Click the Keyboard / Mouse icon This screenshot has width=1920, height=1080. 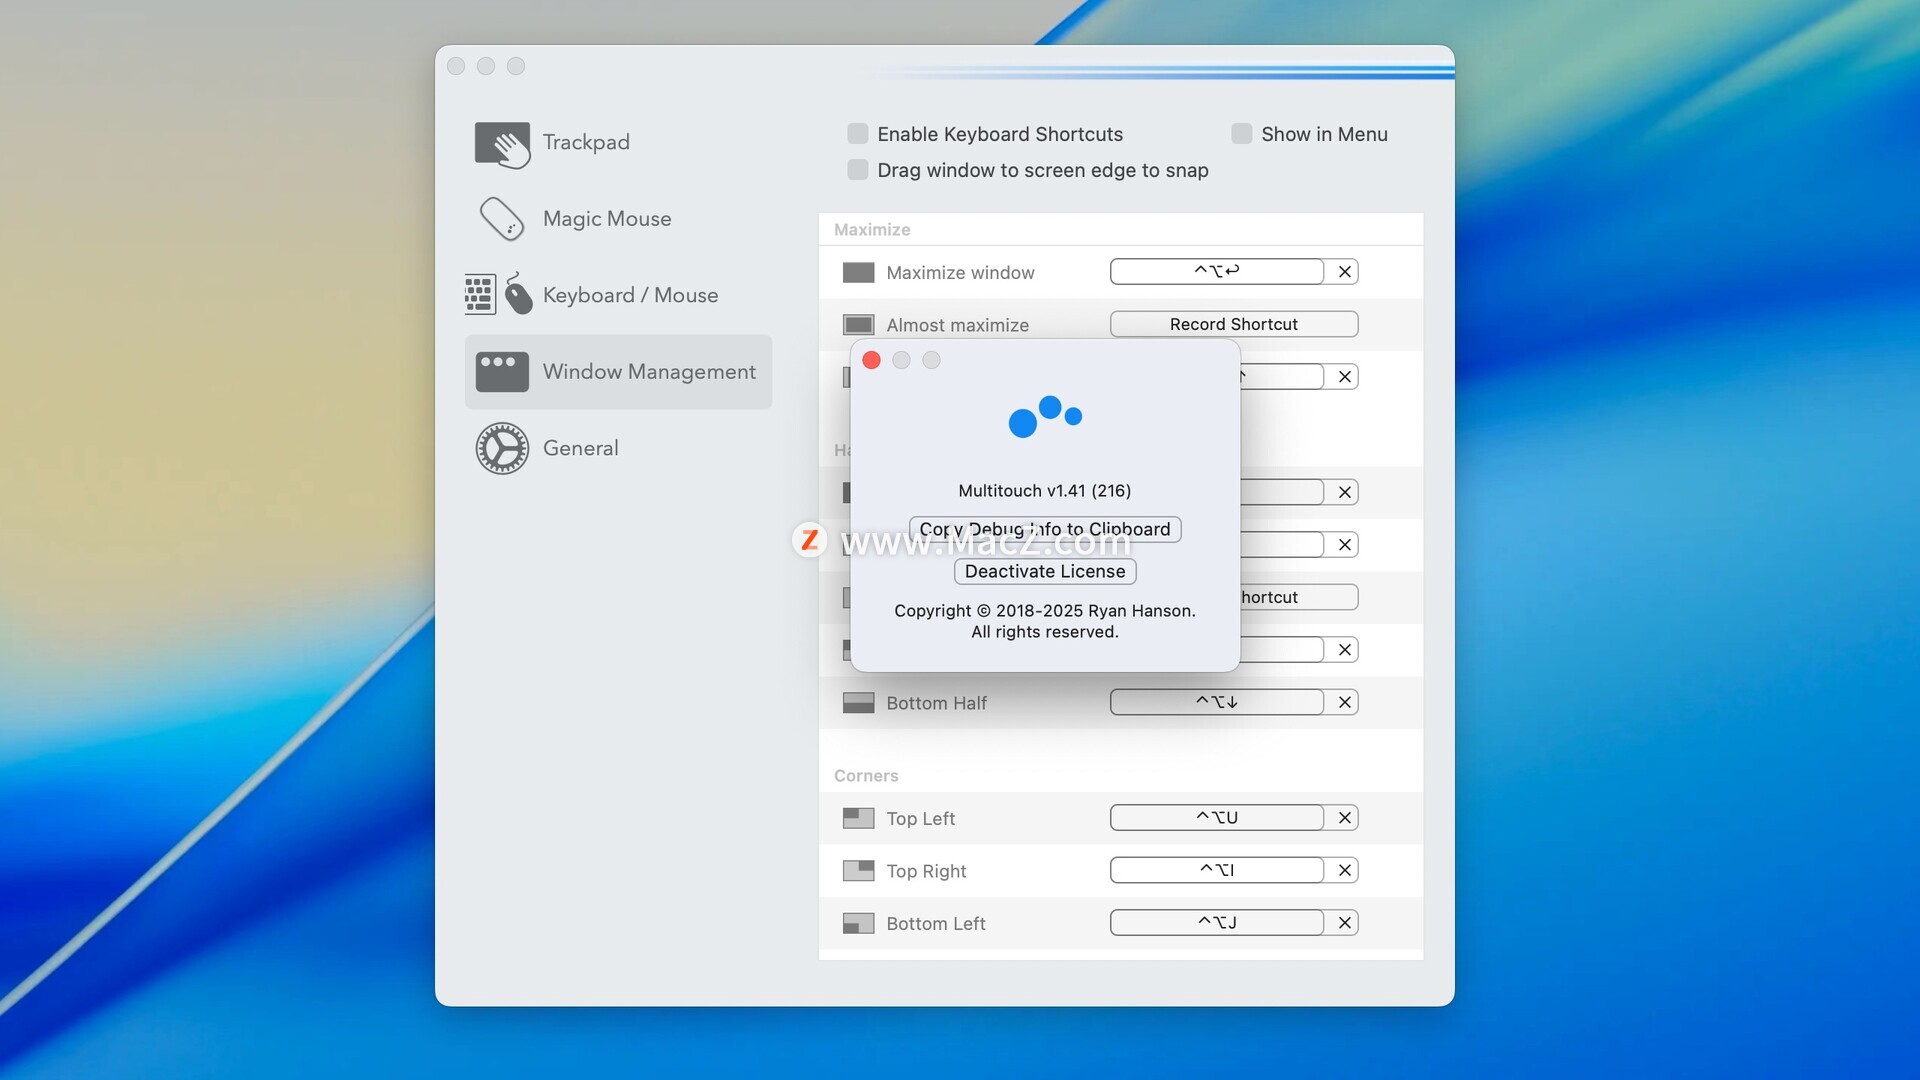tap(498, 294)
